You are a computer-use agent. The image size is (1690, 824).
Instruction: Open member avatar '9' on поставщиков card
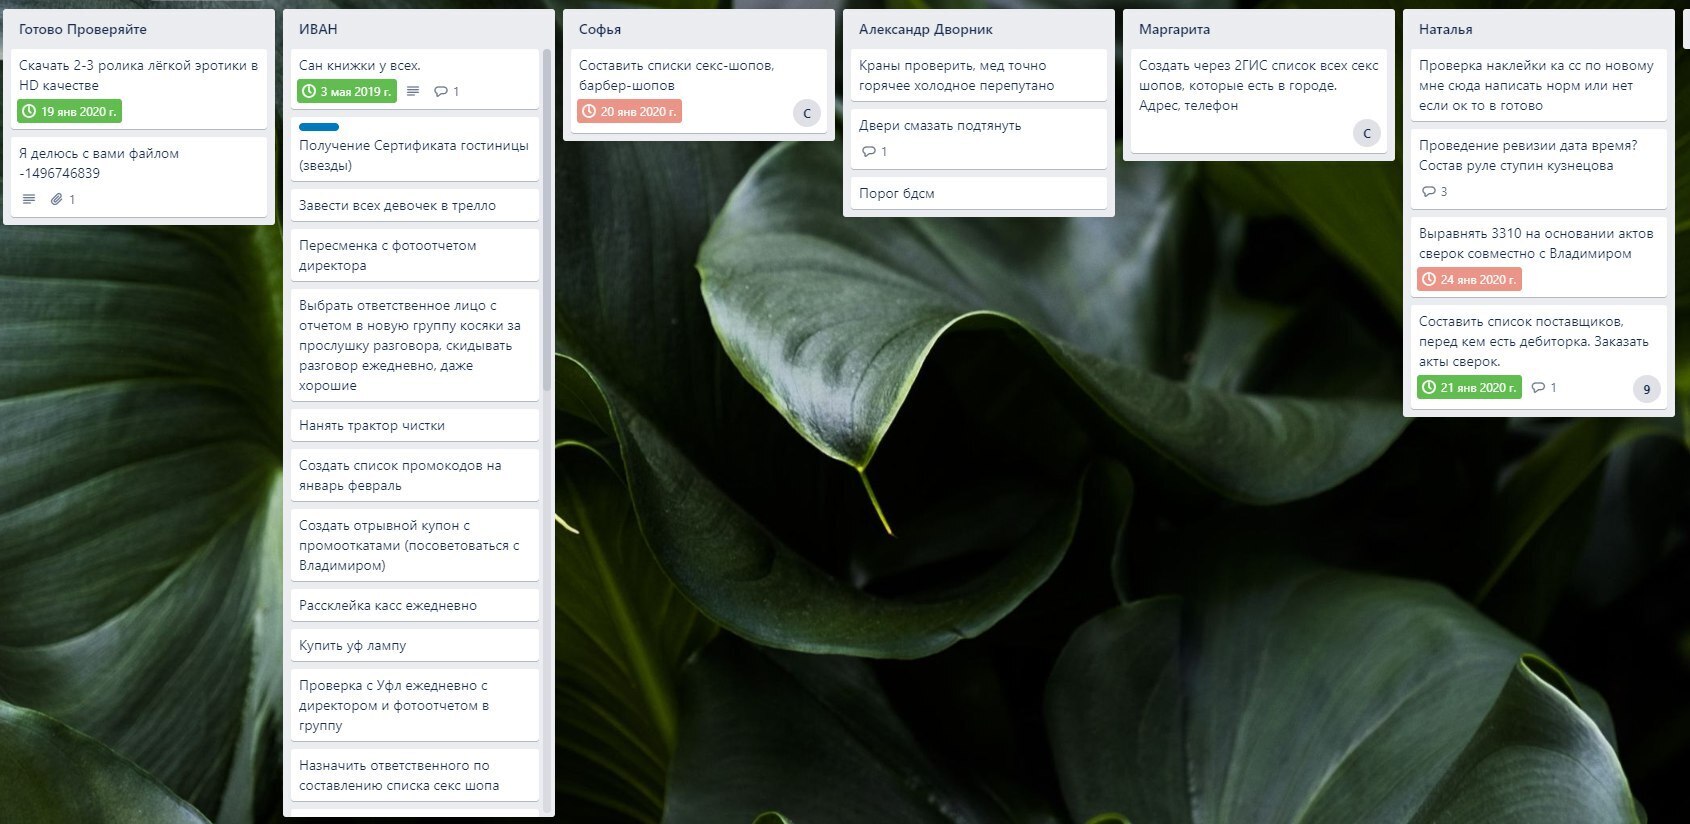pos(1647,389)
